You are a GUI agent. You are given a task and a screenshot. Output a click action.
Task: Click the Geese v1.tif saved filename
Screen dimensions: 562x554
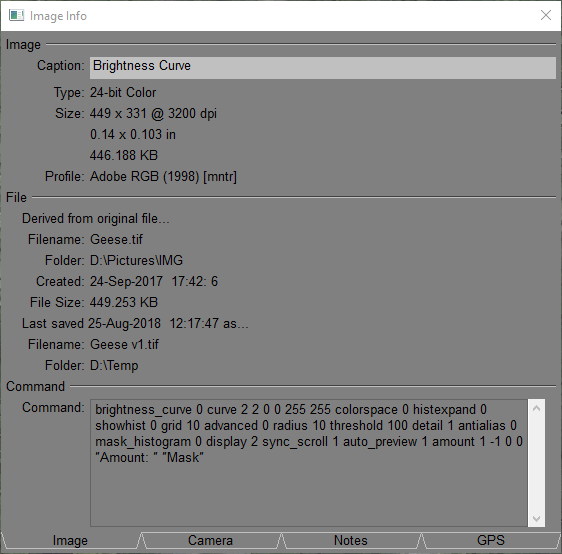click(x=124, y=344)
